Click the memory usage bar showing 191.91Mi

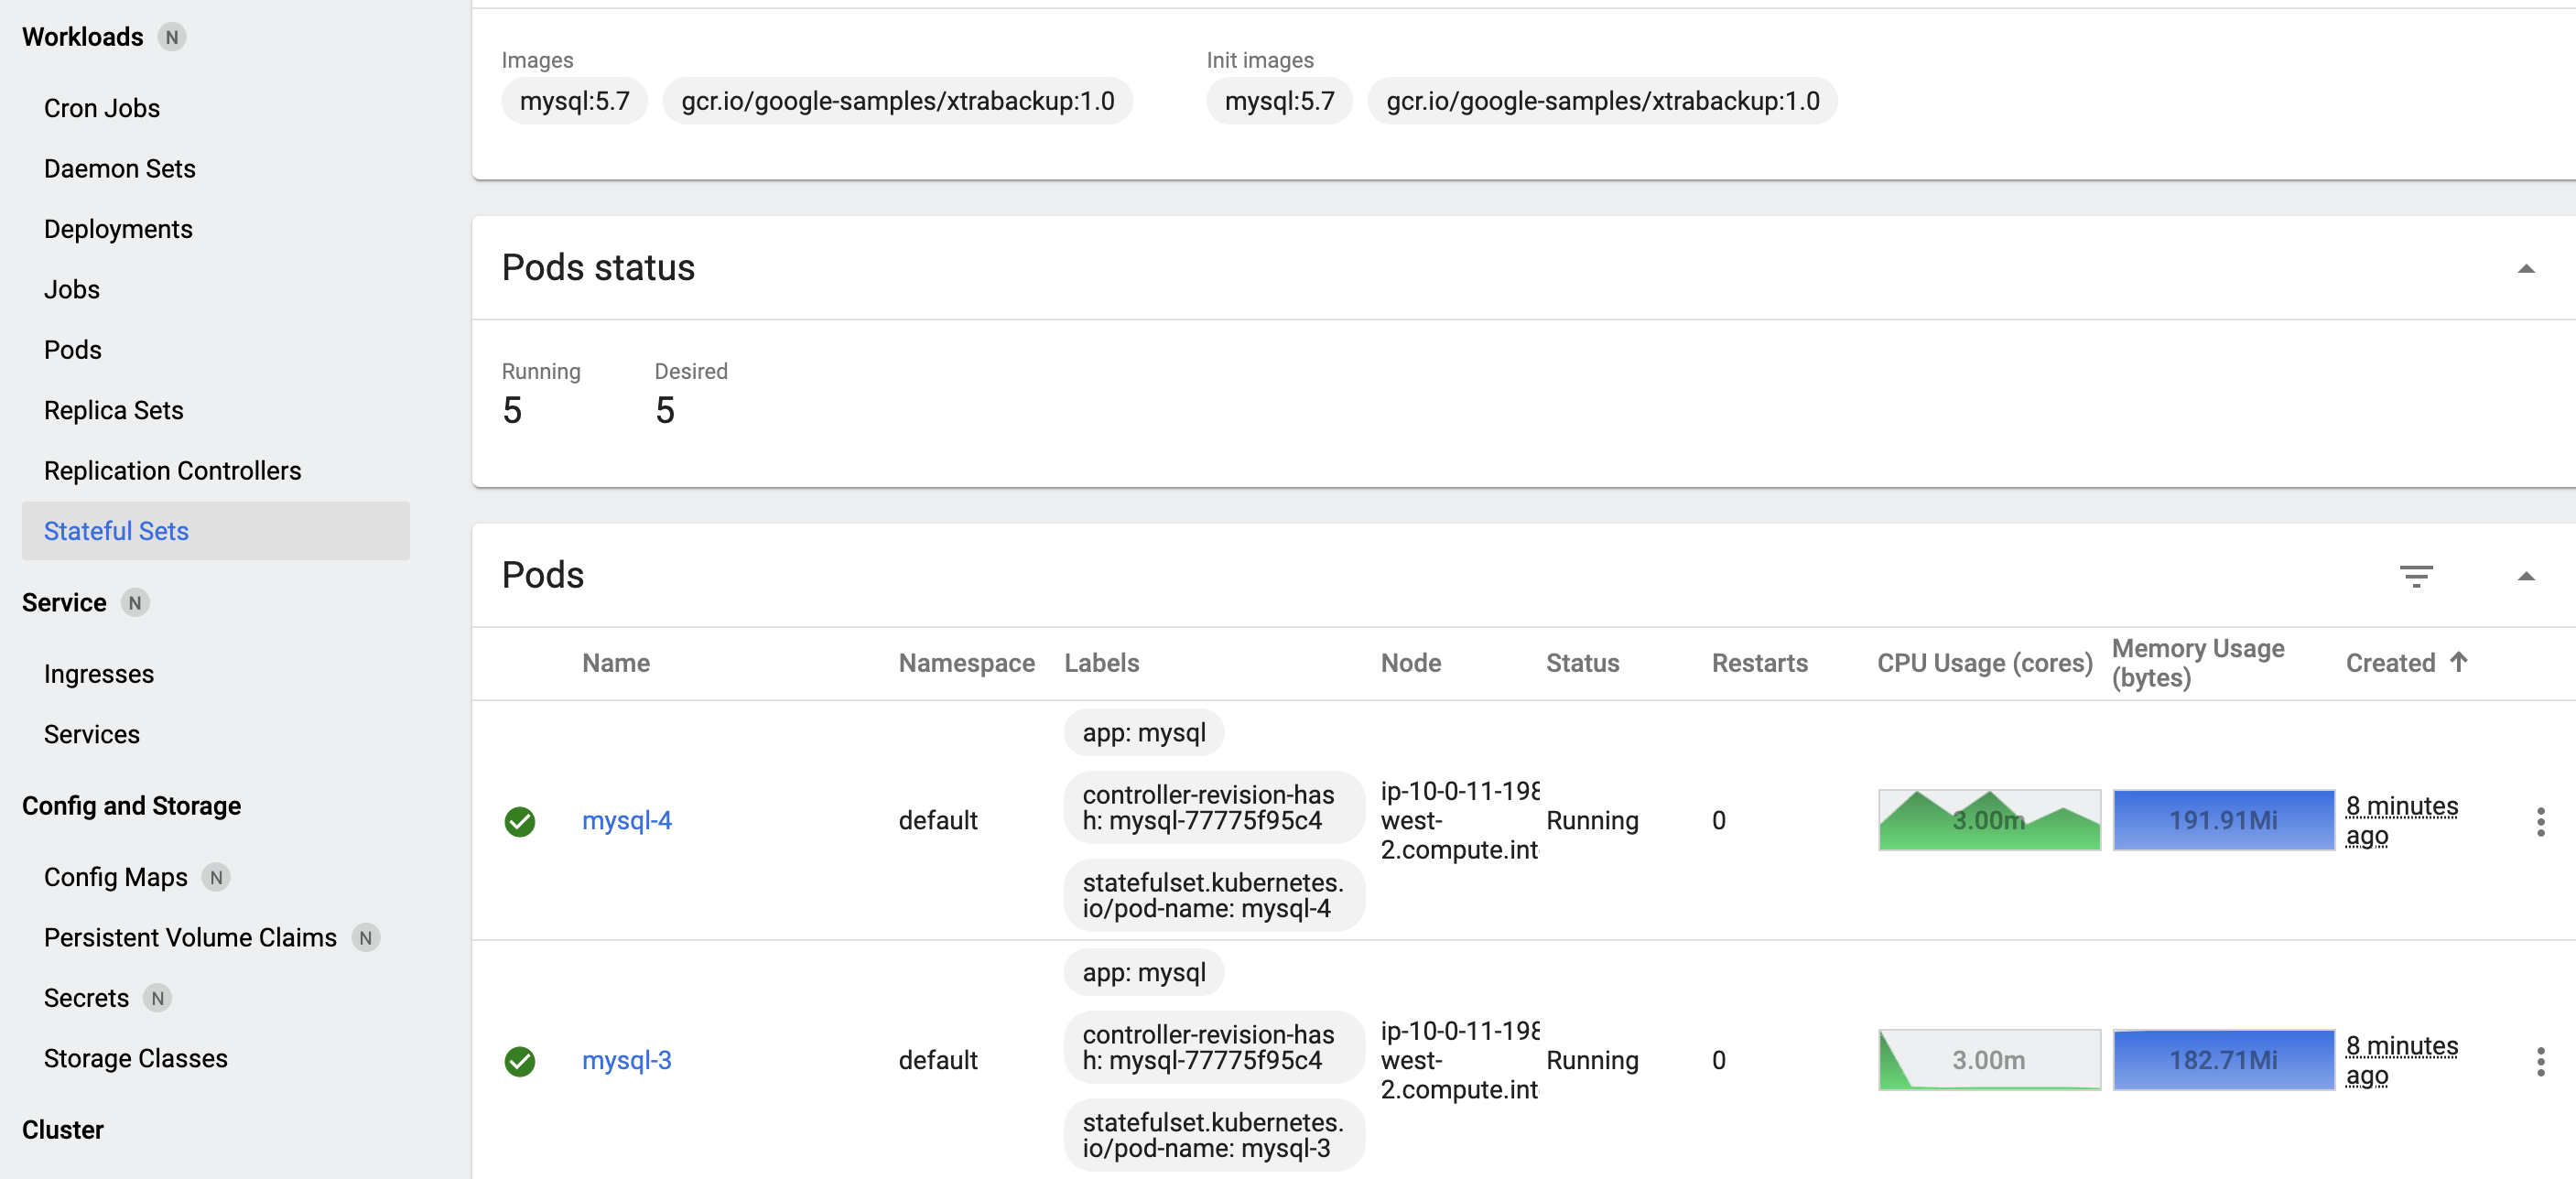pos(2224,820)
